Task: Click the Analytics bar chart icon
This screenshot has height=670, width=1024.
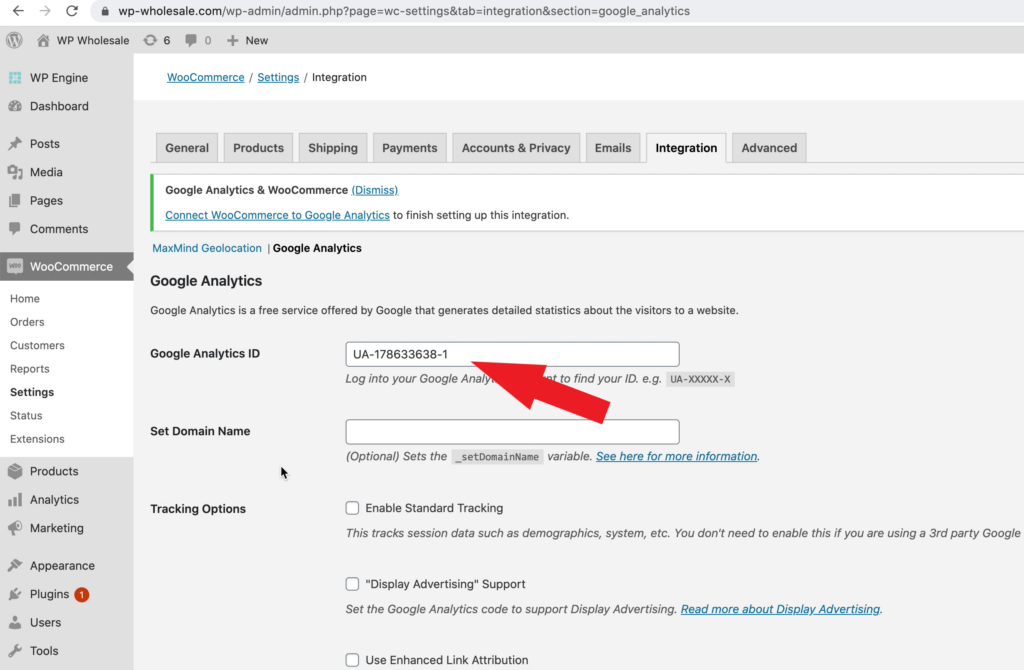Action: pos(15,500)
